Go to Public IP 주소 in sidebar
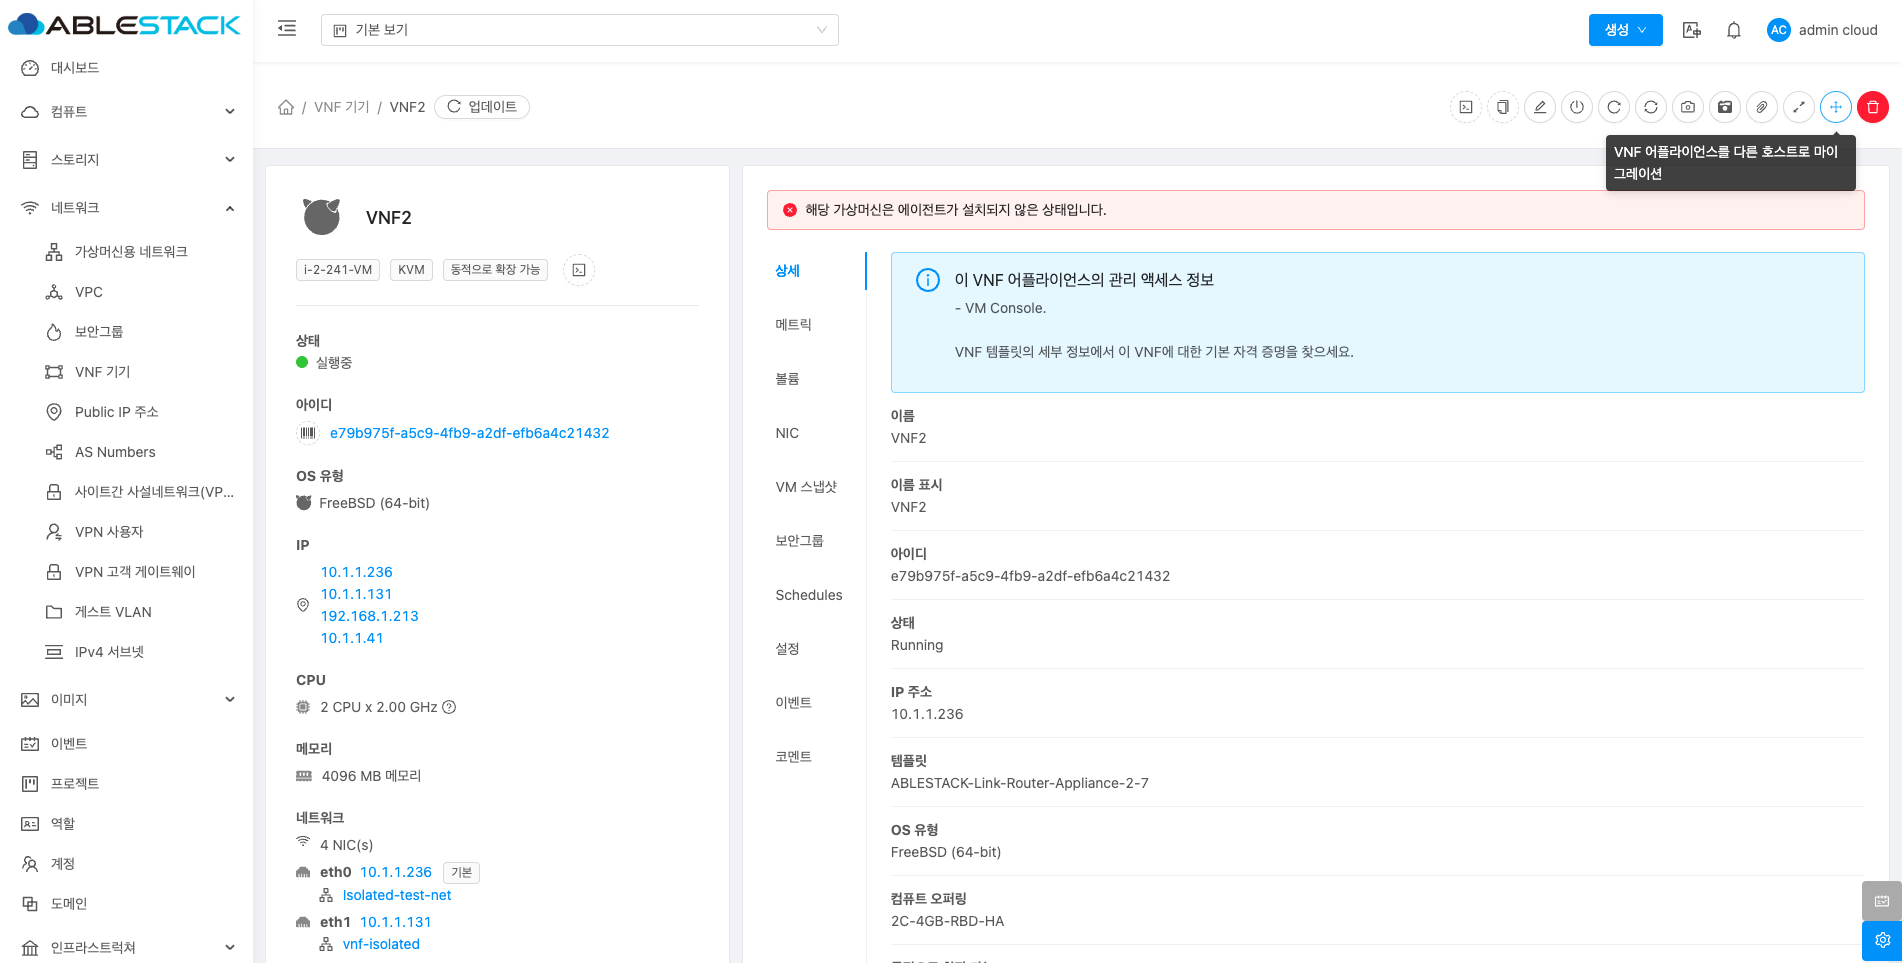This screenshot has height=963, width=1902. [116, 412]
